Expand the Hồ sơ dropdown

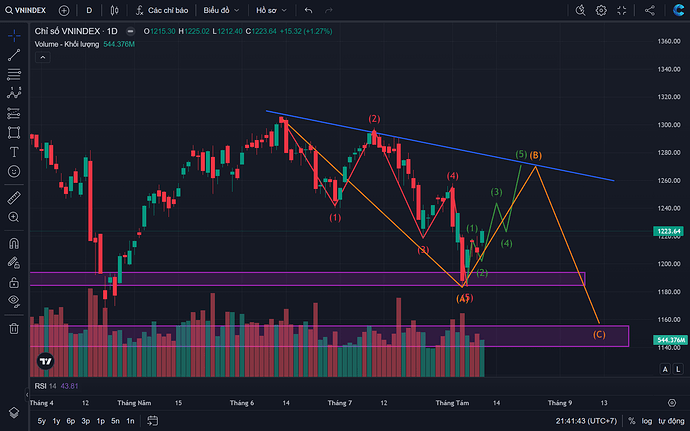(271, 10)
